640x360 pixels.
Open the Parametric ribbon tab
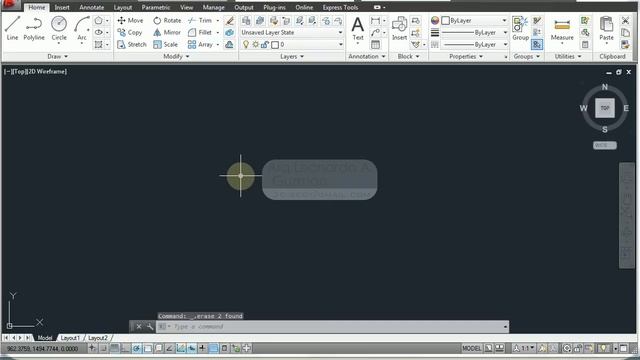[156, 7]
